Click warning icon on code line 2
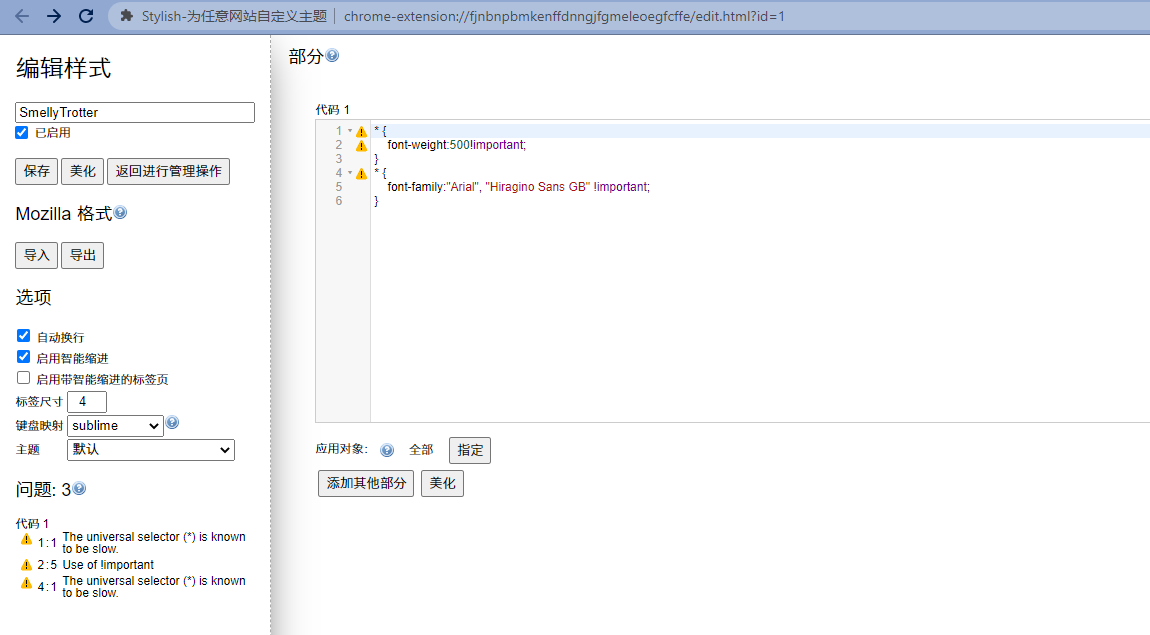Image resolution: width=1150 pixels, height=635 pixels. pos(362,146)
